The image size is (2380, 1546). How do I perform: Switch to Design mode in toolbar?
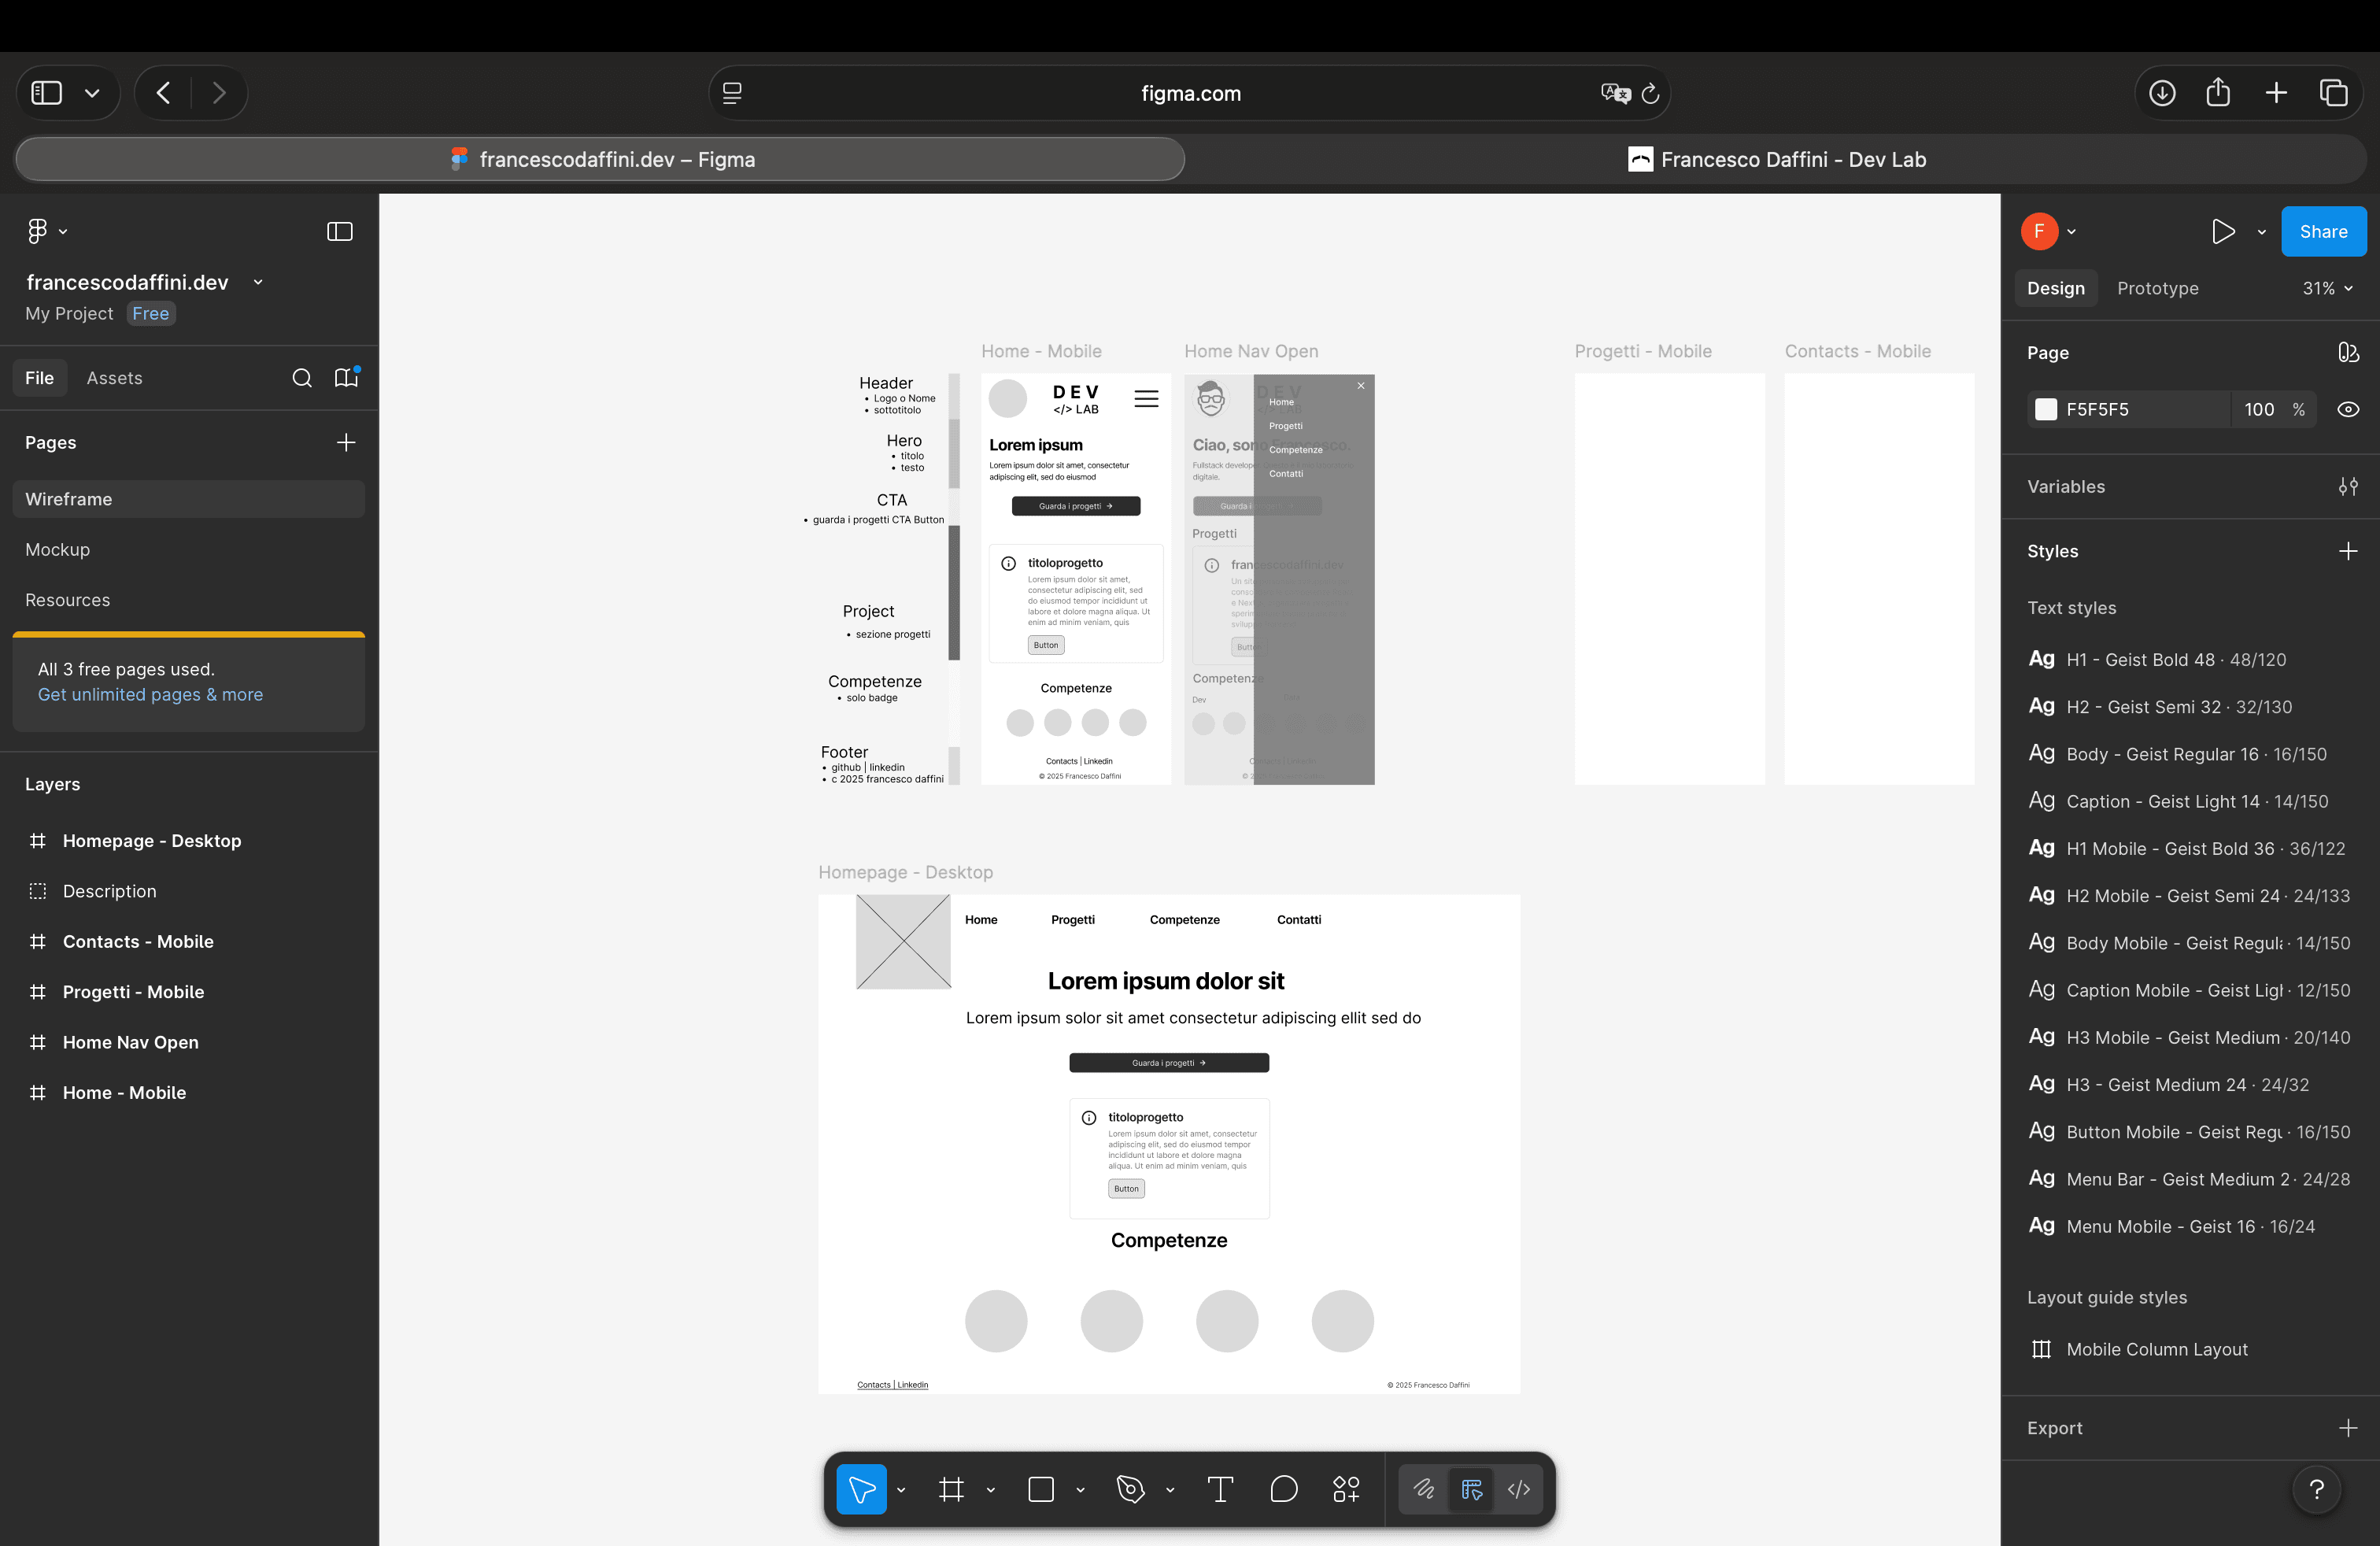pyautogui.click(x=1471, y=1489)
